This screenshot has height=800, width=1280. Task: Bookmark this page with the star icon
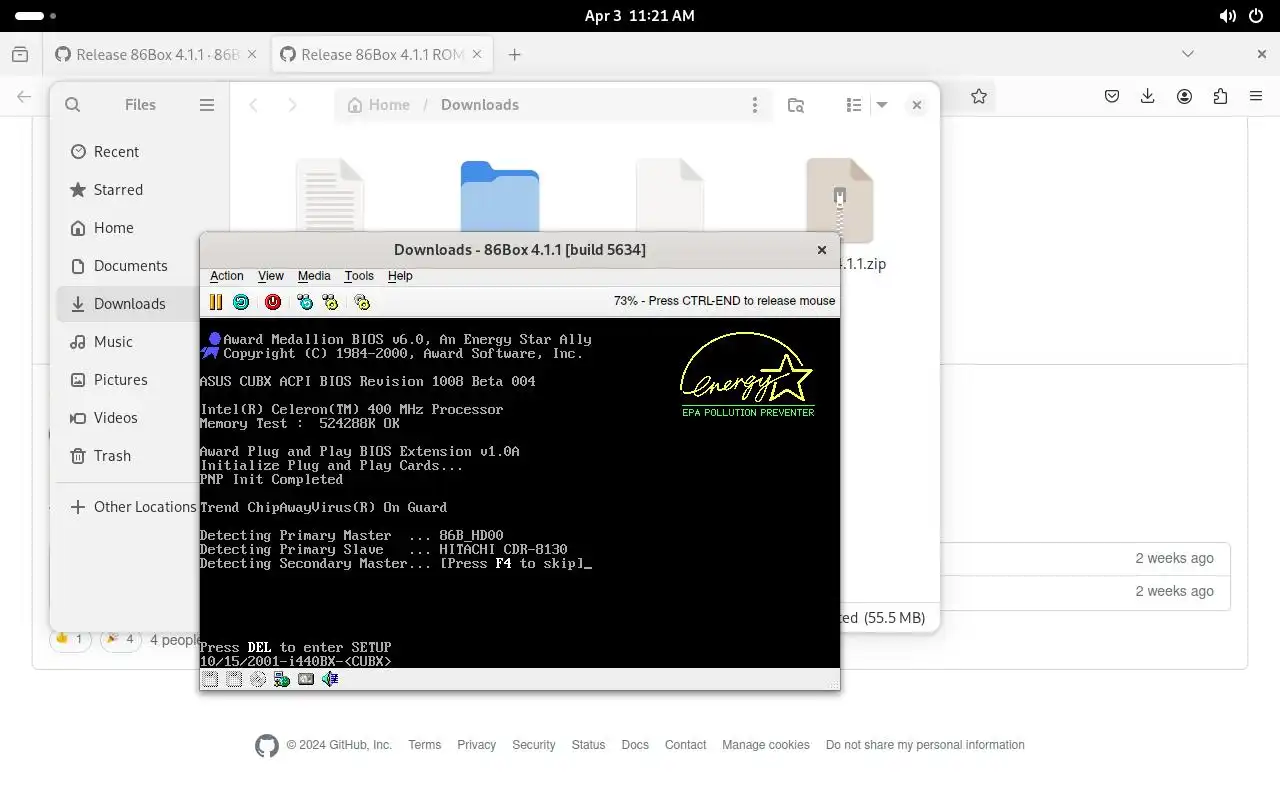pyautogui.click(x=979, y=96)
